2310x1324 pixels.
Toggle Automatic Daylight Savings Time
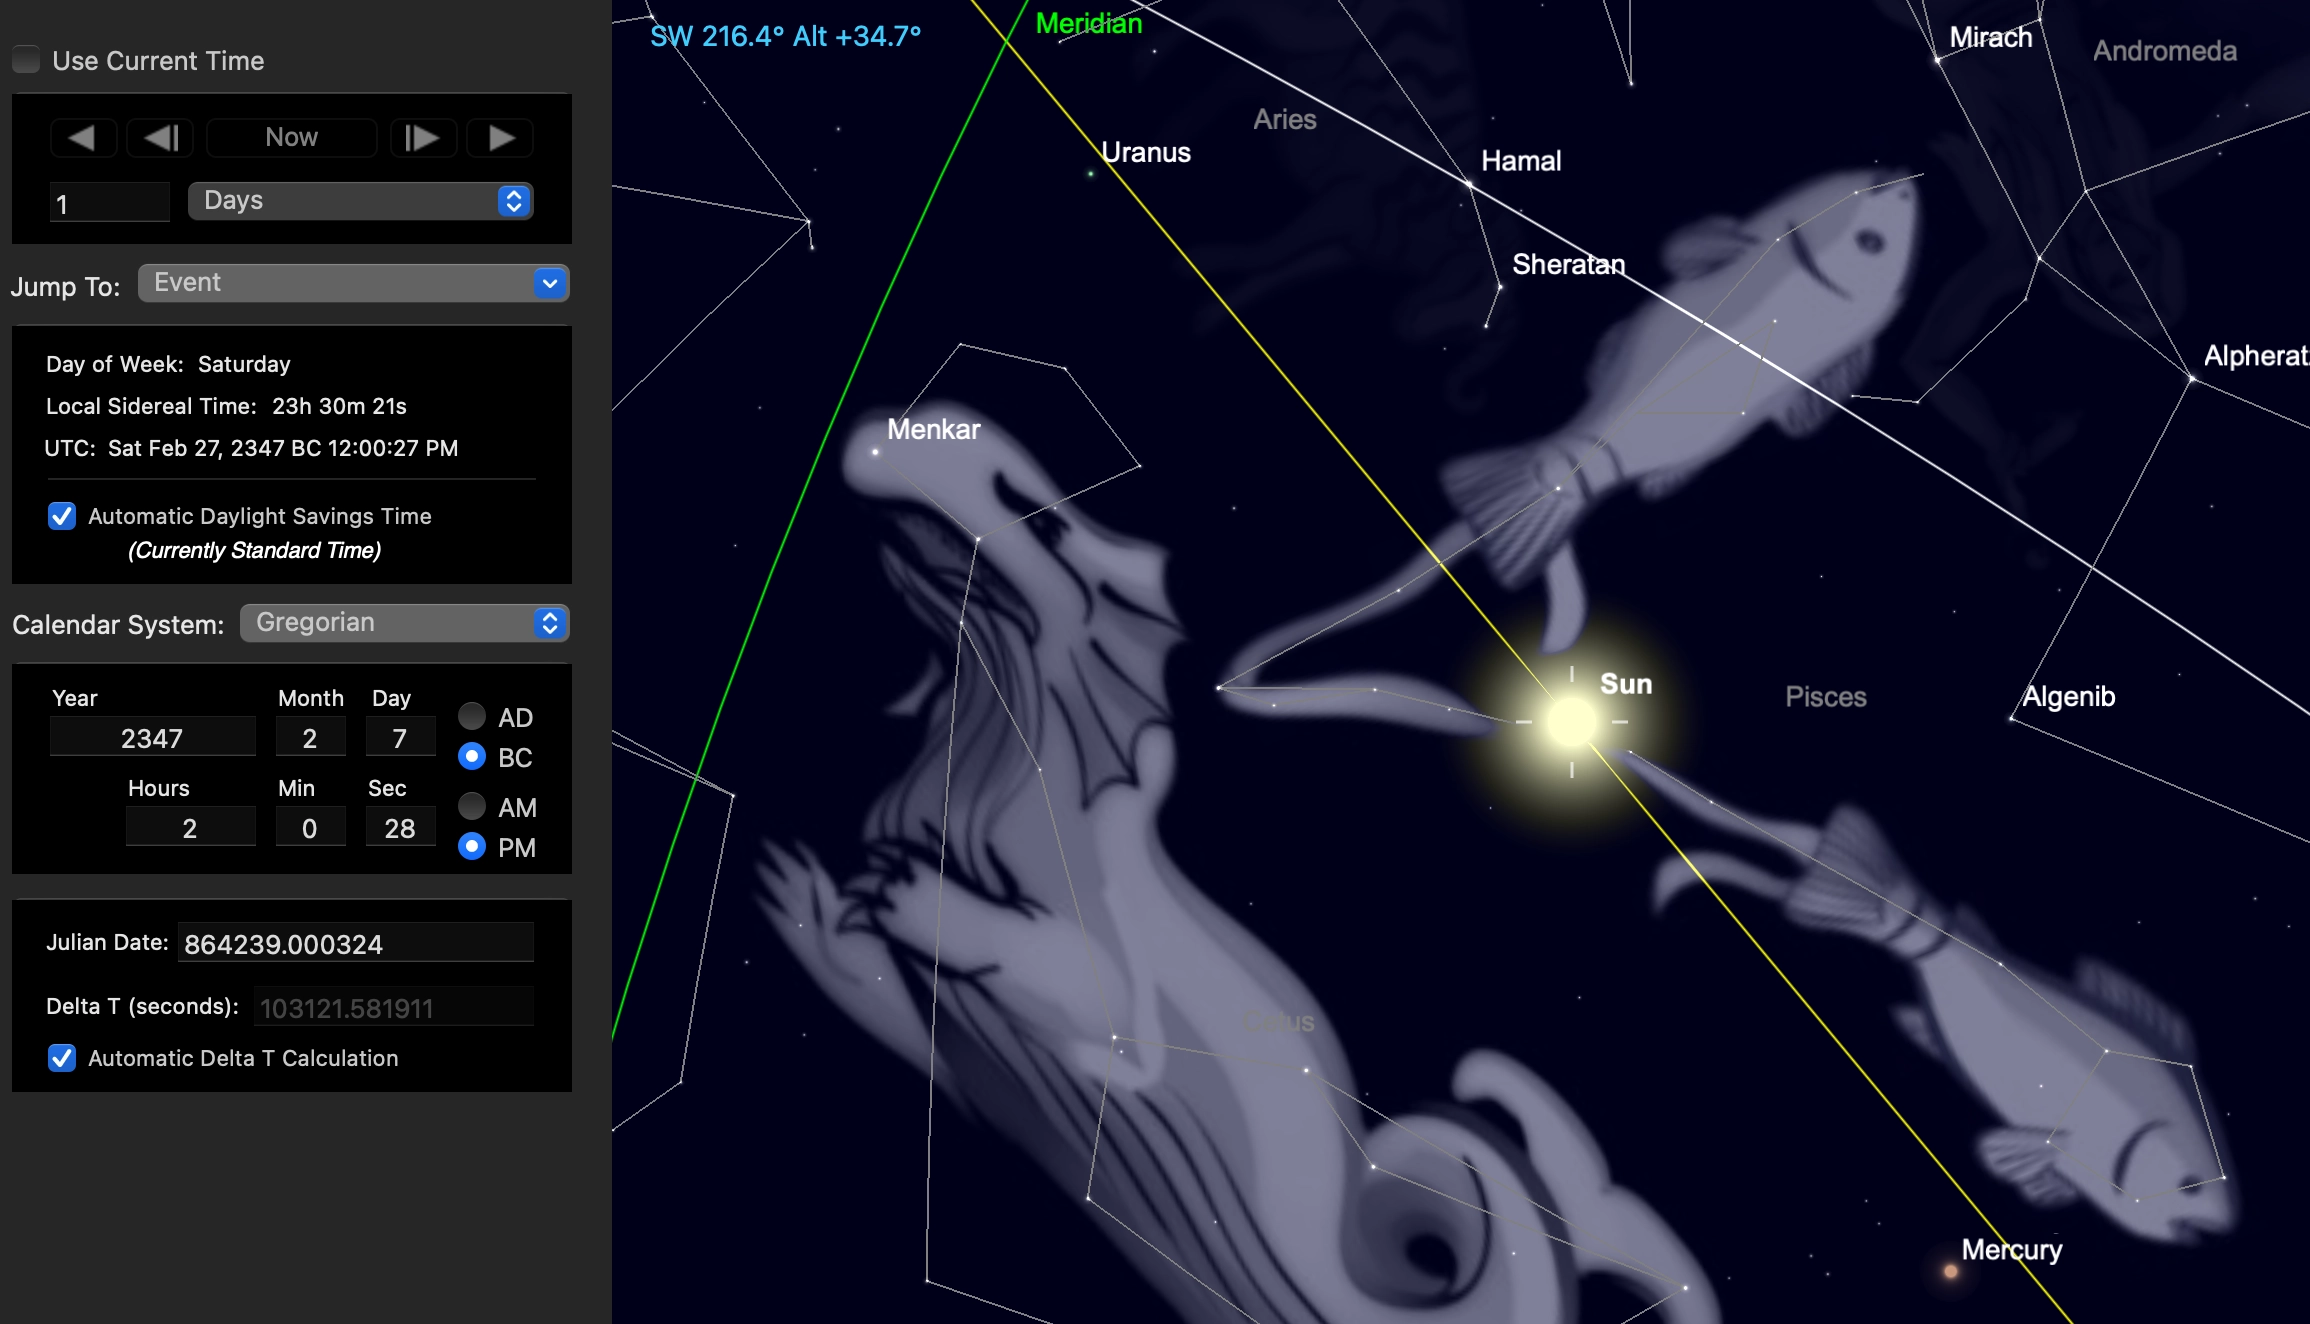(62, 516)
